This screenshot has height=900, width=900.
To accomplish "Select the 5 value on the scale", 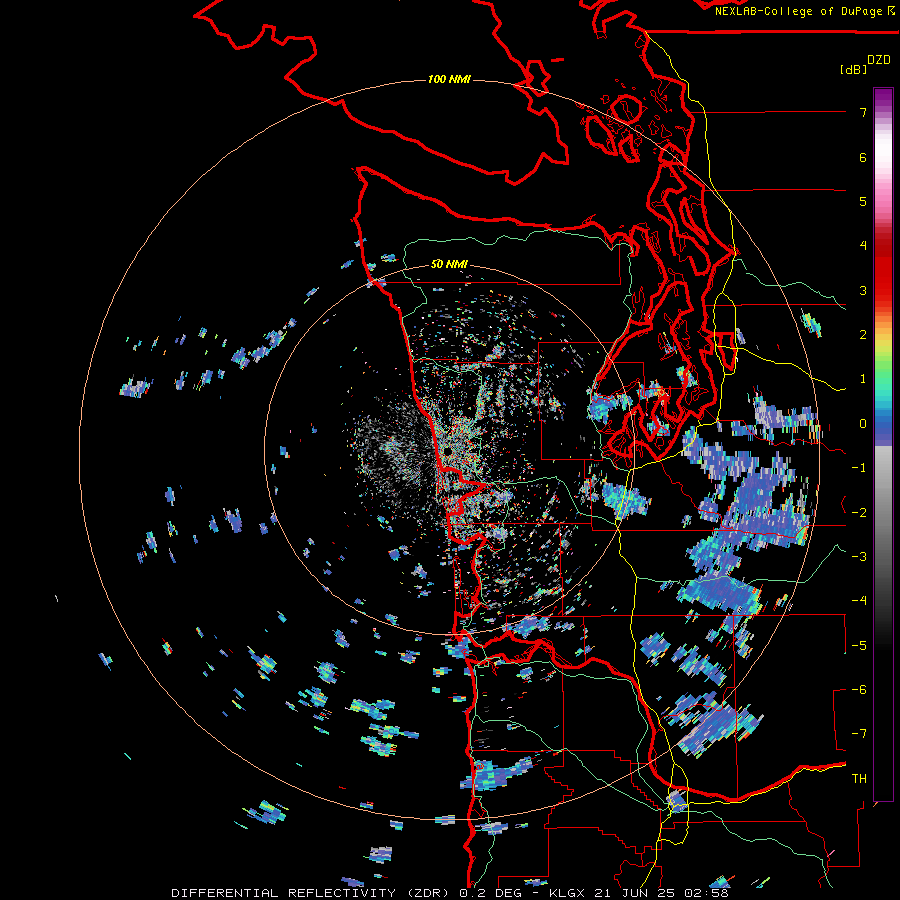I will (863, 201).
